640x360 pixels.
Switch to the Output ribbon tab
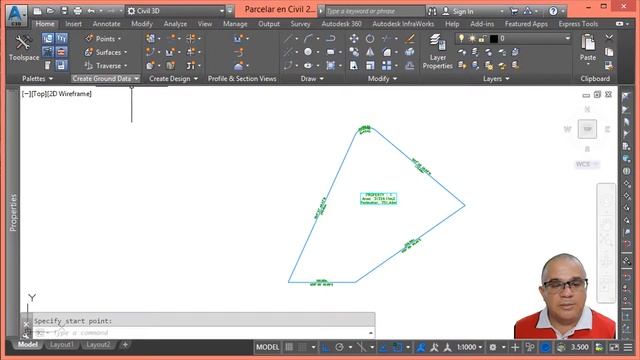tap(269, 24)
